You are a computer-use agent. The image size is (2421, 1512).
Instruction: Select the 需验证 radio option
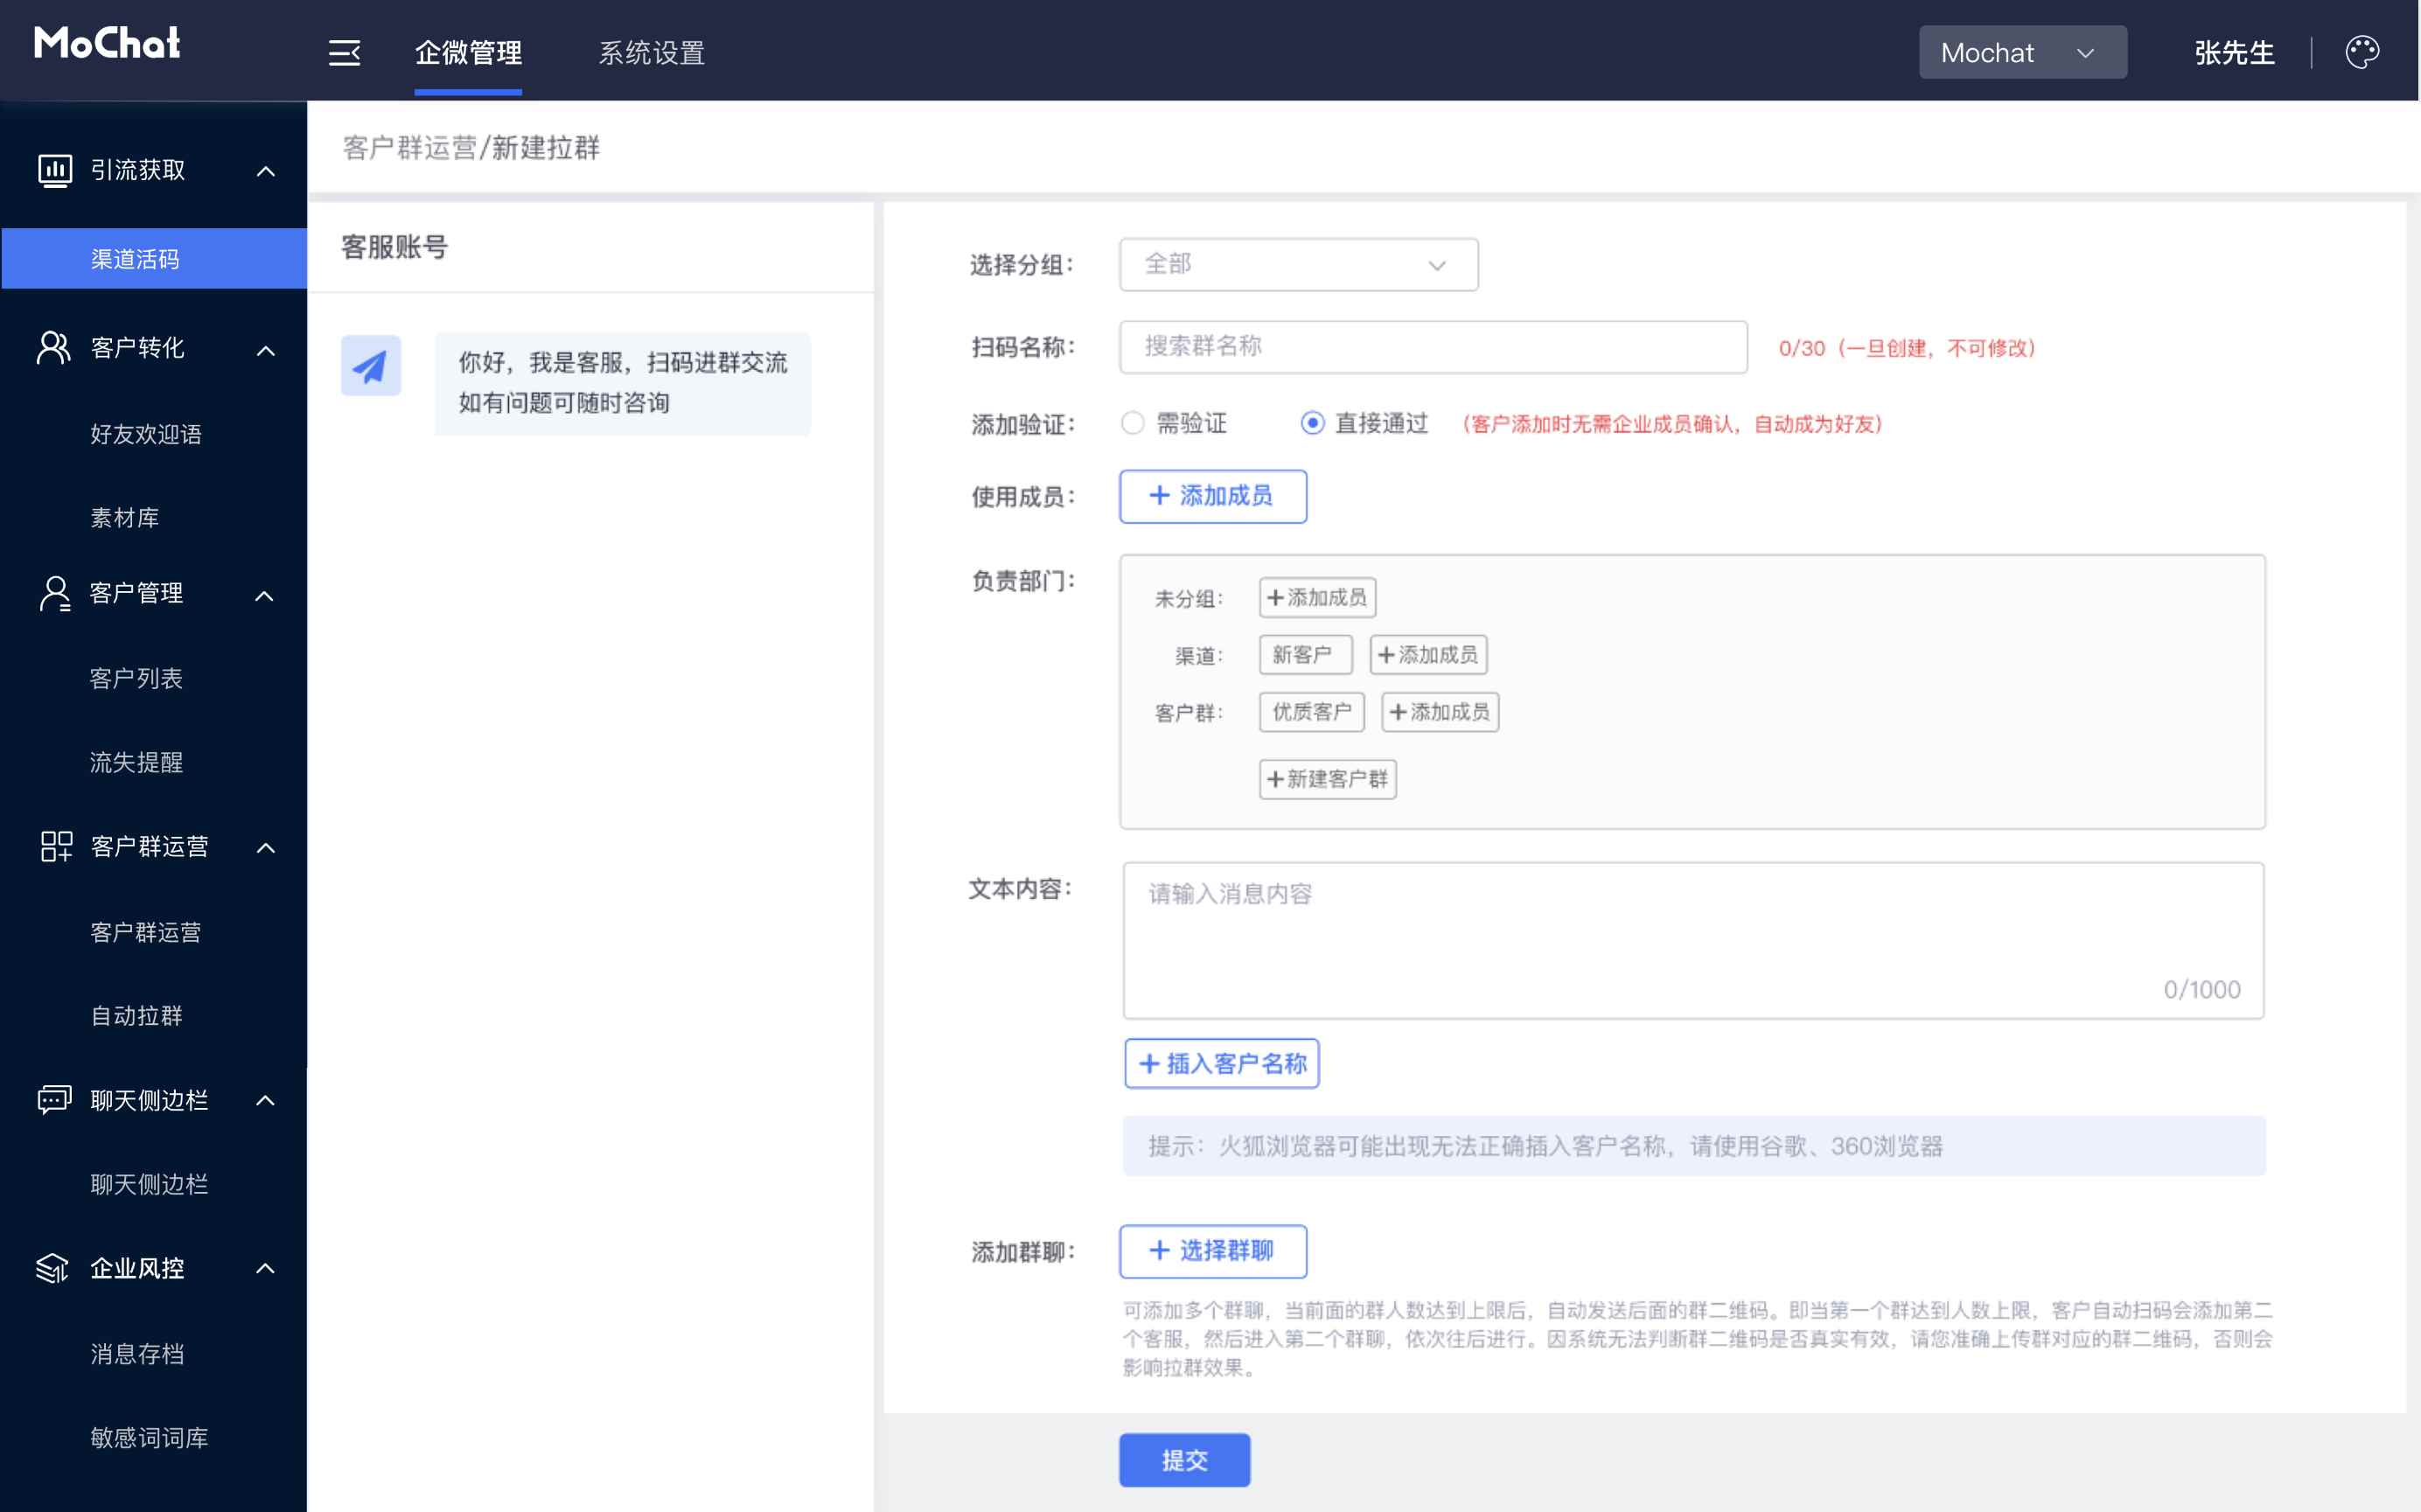point(1132,423)
